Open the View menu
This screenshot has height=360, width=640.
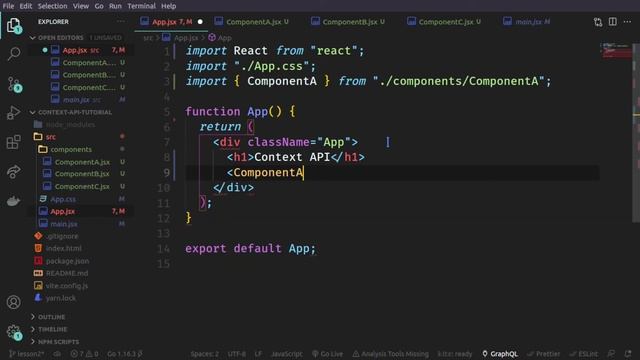click(81, 6)
